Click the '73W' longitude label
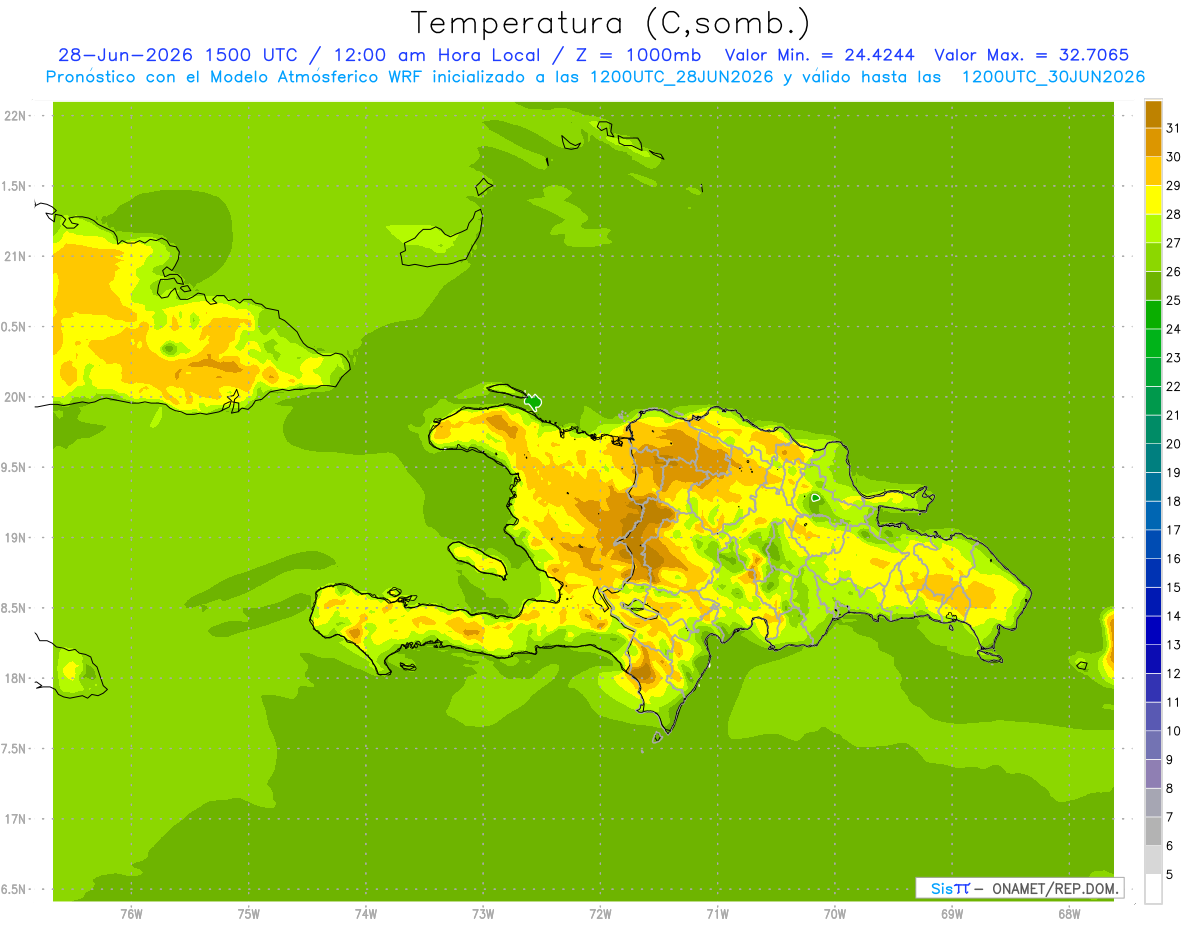 coord(483,914)
